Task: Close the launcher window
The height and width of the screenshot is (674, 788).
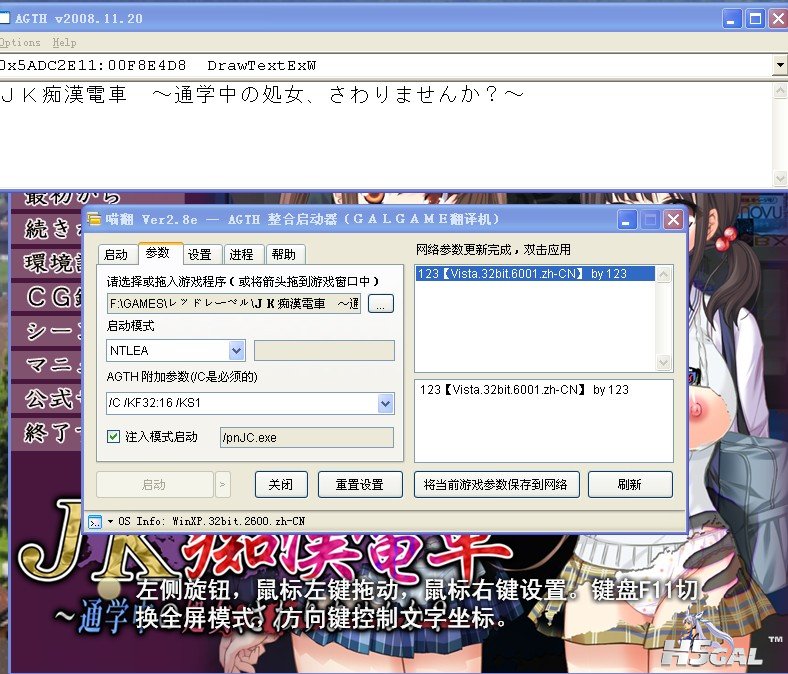Action: tap(673, 220)
